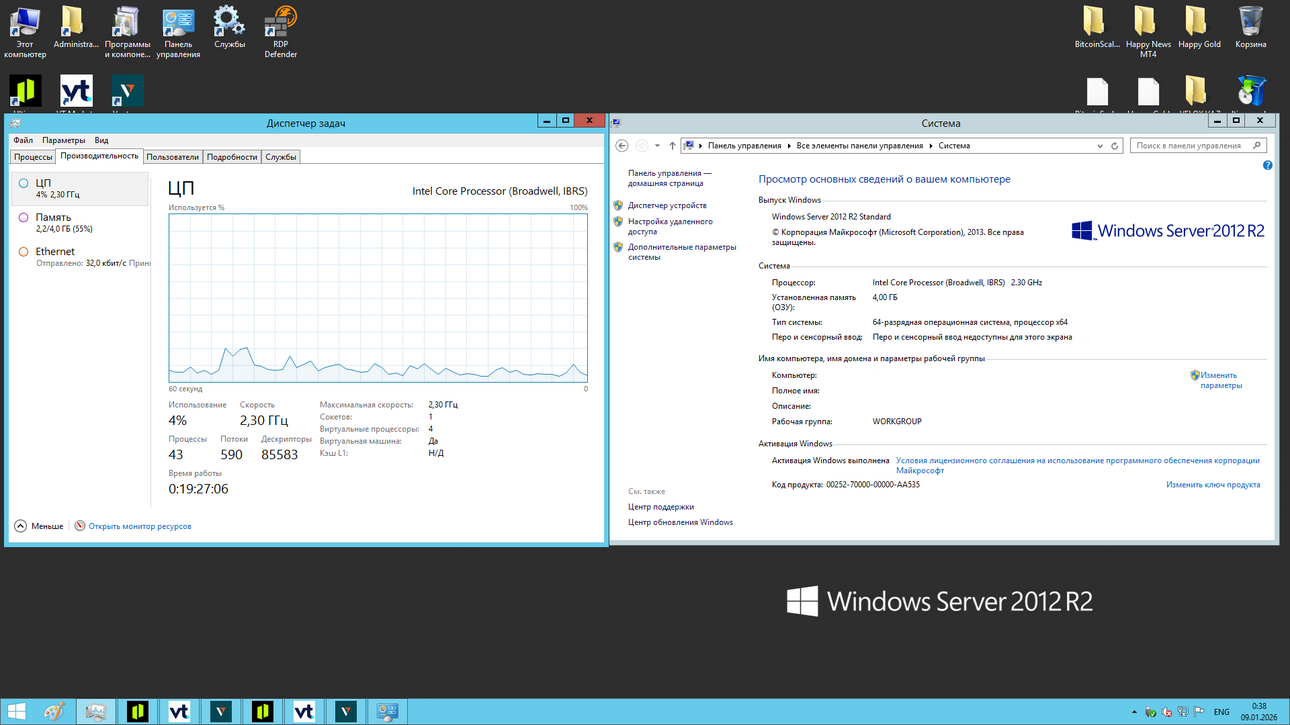Click the Поиск в панели управления field
The height and width of the screenshot is (725, 1290).
pyautogui.click(x=1192, y=146)
